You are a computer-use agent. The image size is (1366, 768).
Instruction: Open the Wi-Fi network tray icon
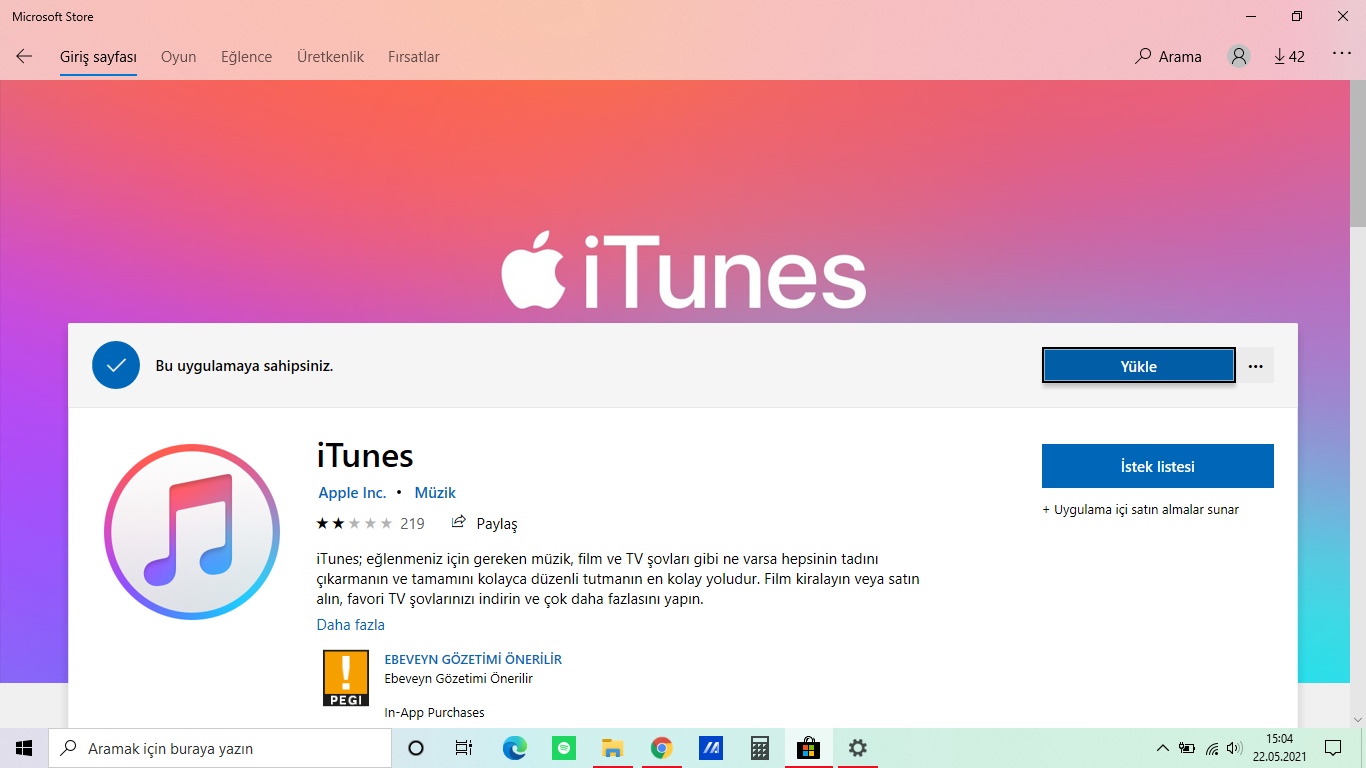click(1212, 748)
